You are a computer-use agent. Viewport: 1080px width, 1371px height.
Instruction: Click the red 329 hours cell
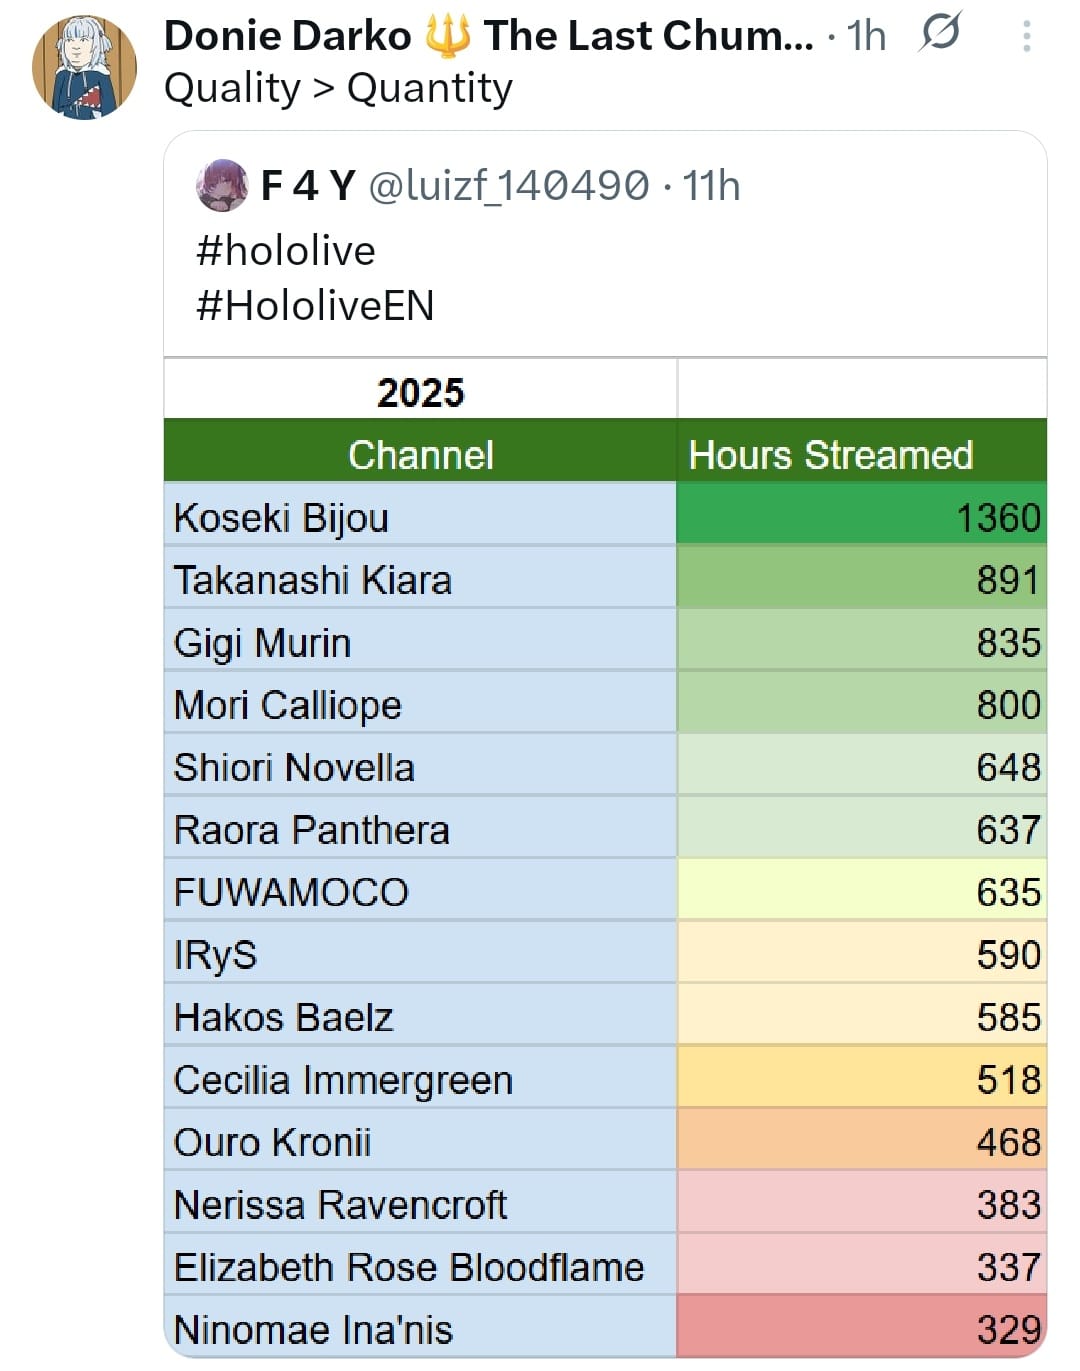coord(861,1329)
